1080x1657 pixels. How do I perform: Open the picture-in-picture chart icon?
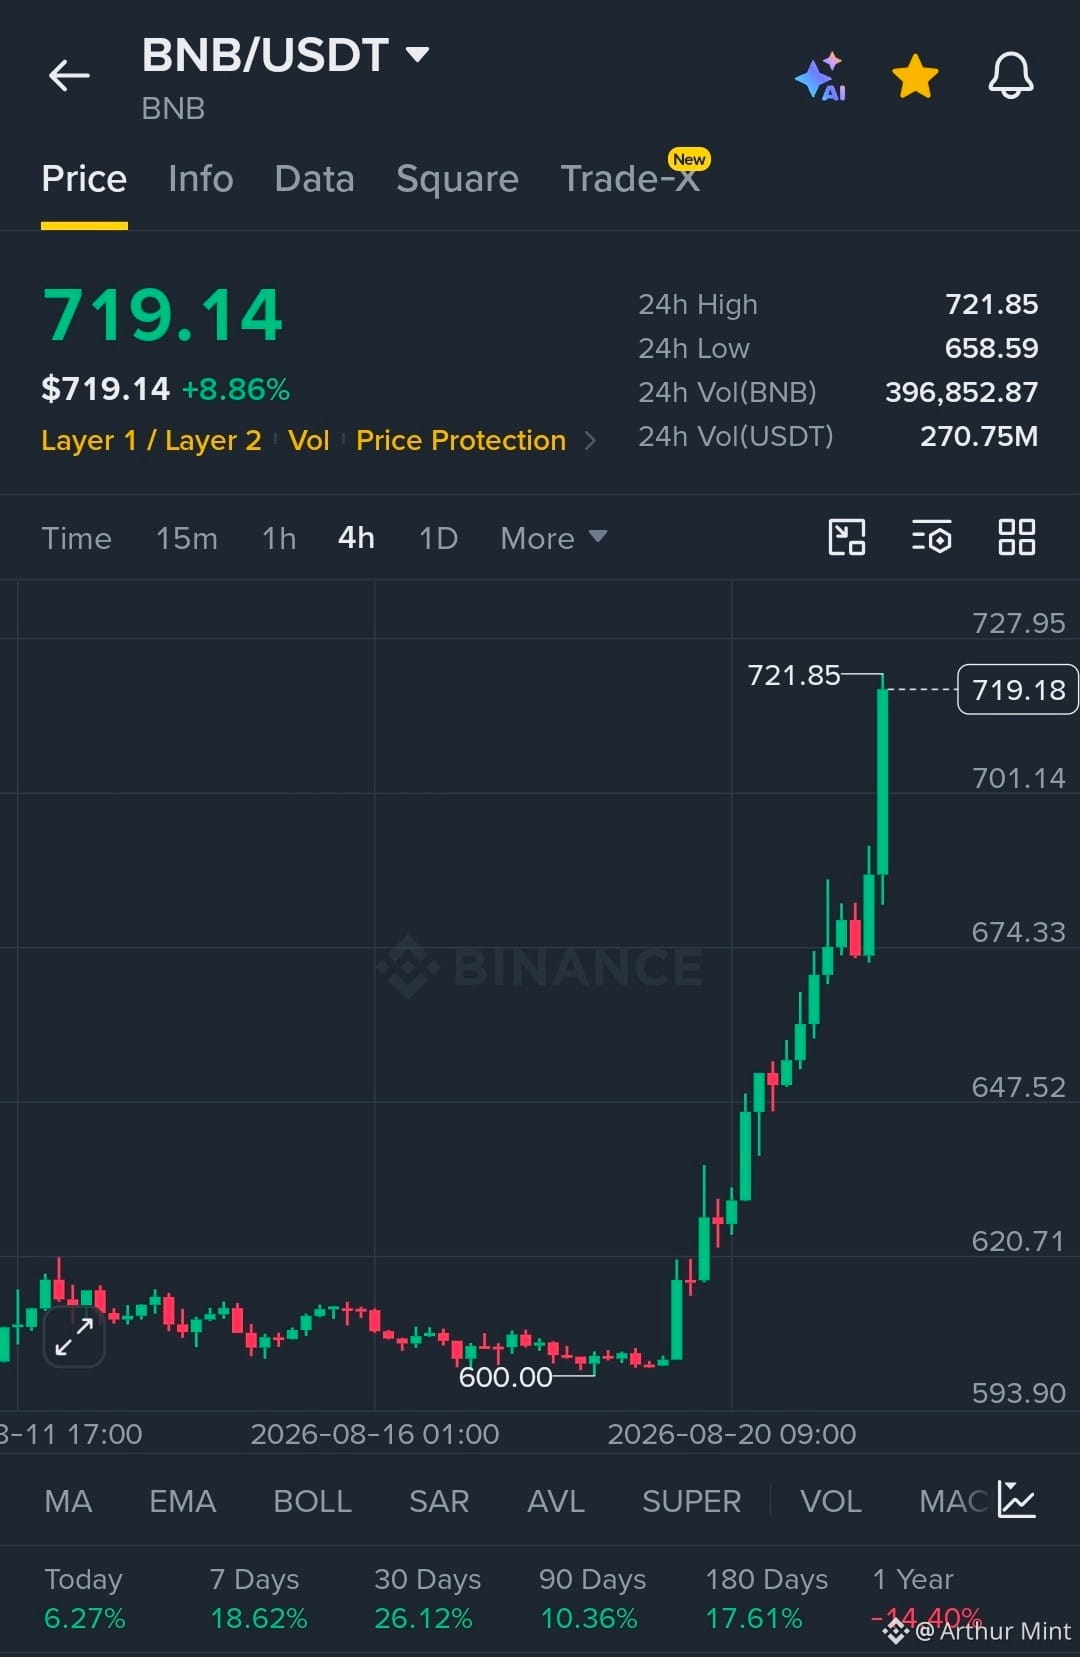847,537
